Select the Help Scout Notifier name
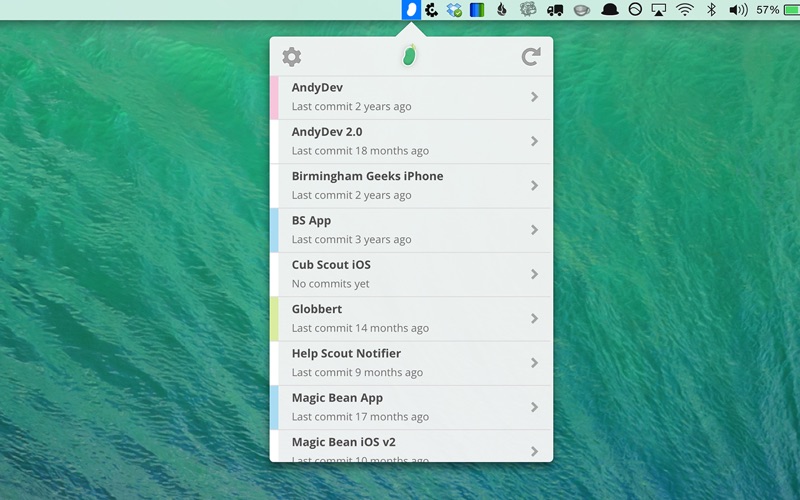 point(346,354)
